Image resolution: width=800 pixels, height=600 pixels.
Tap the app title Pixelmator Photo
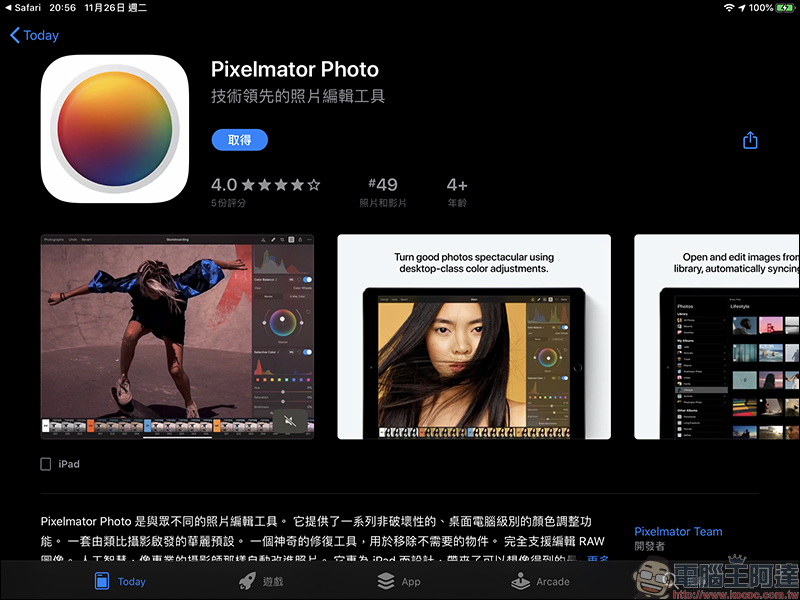295,69
